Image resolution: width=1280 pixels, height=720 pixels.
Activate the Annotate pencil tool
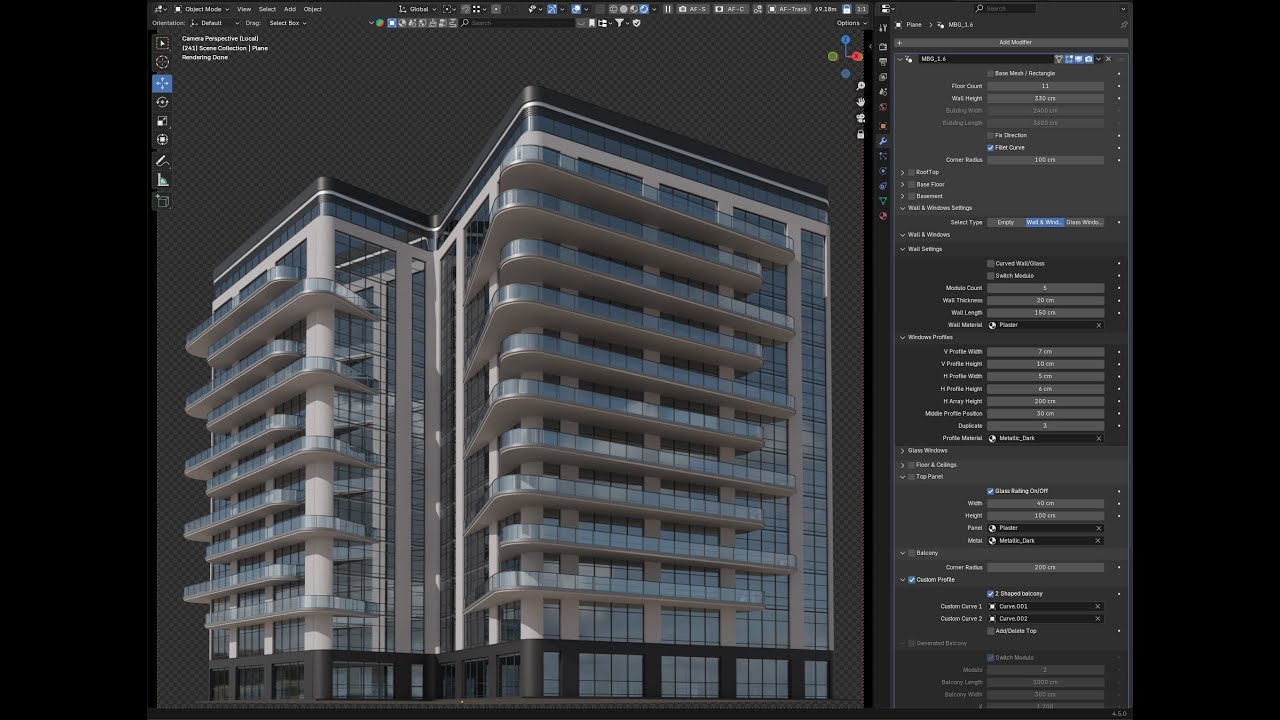(162, 161)
